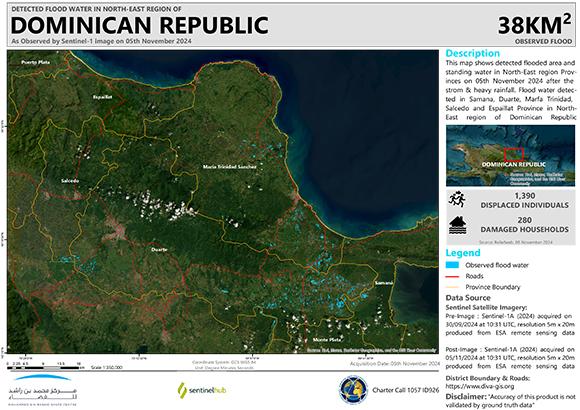Viewport: 580px width, 410px height.
Task: Click the orange Province Boundary legend line
Action: tap(452, 287)
